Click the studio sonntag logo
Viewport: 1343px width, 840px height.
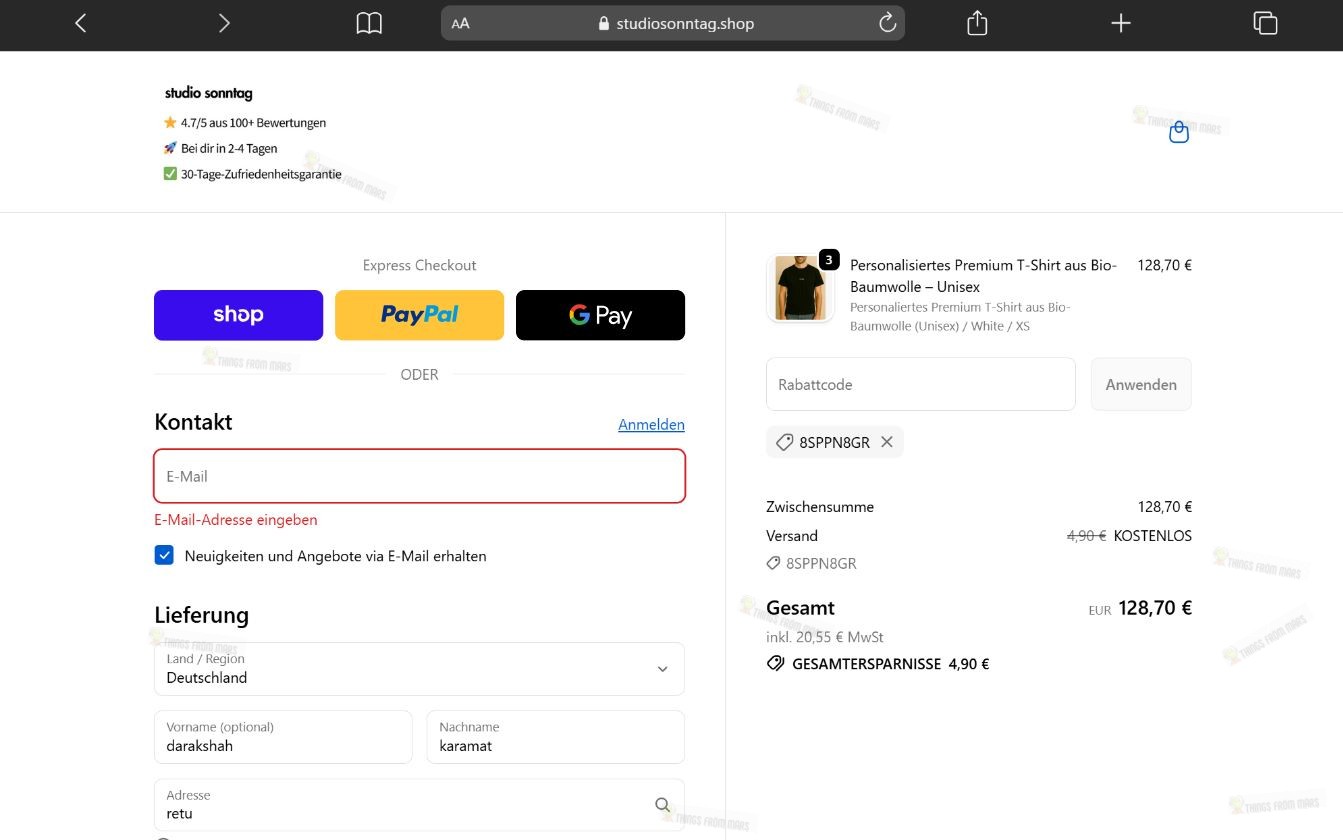pos(208,93)
